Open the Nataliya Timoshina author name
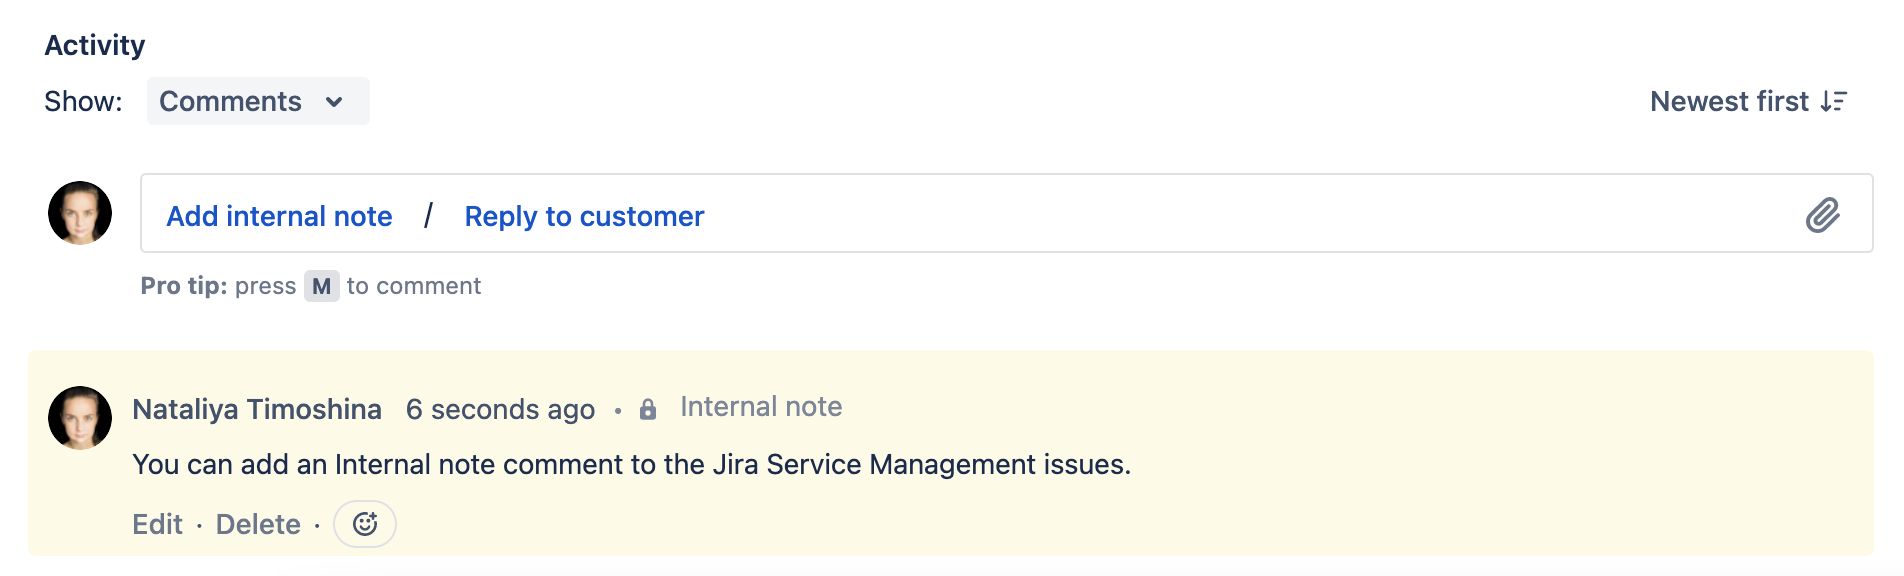The height and width of the screenshot is (576, 1904). [257, 409]
